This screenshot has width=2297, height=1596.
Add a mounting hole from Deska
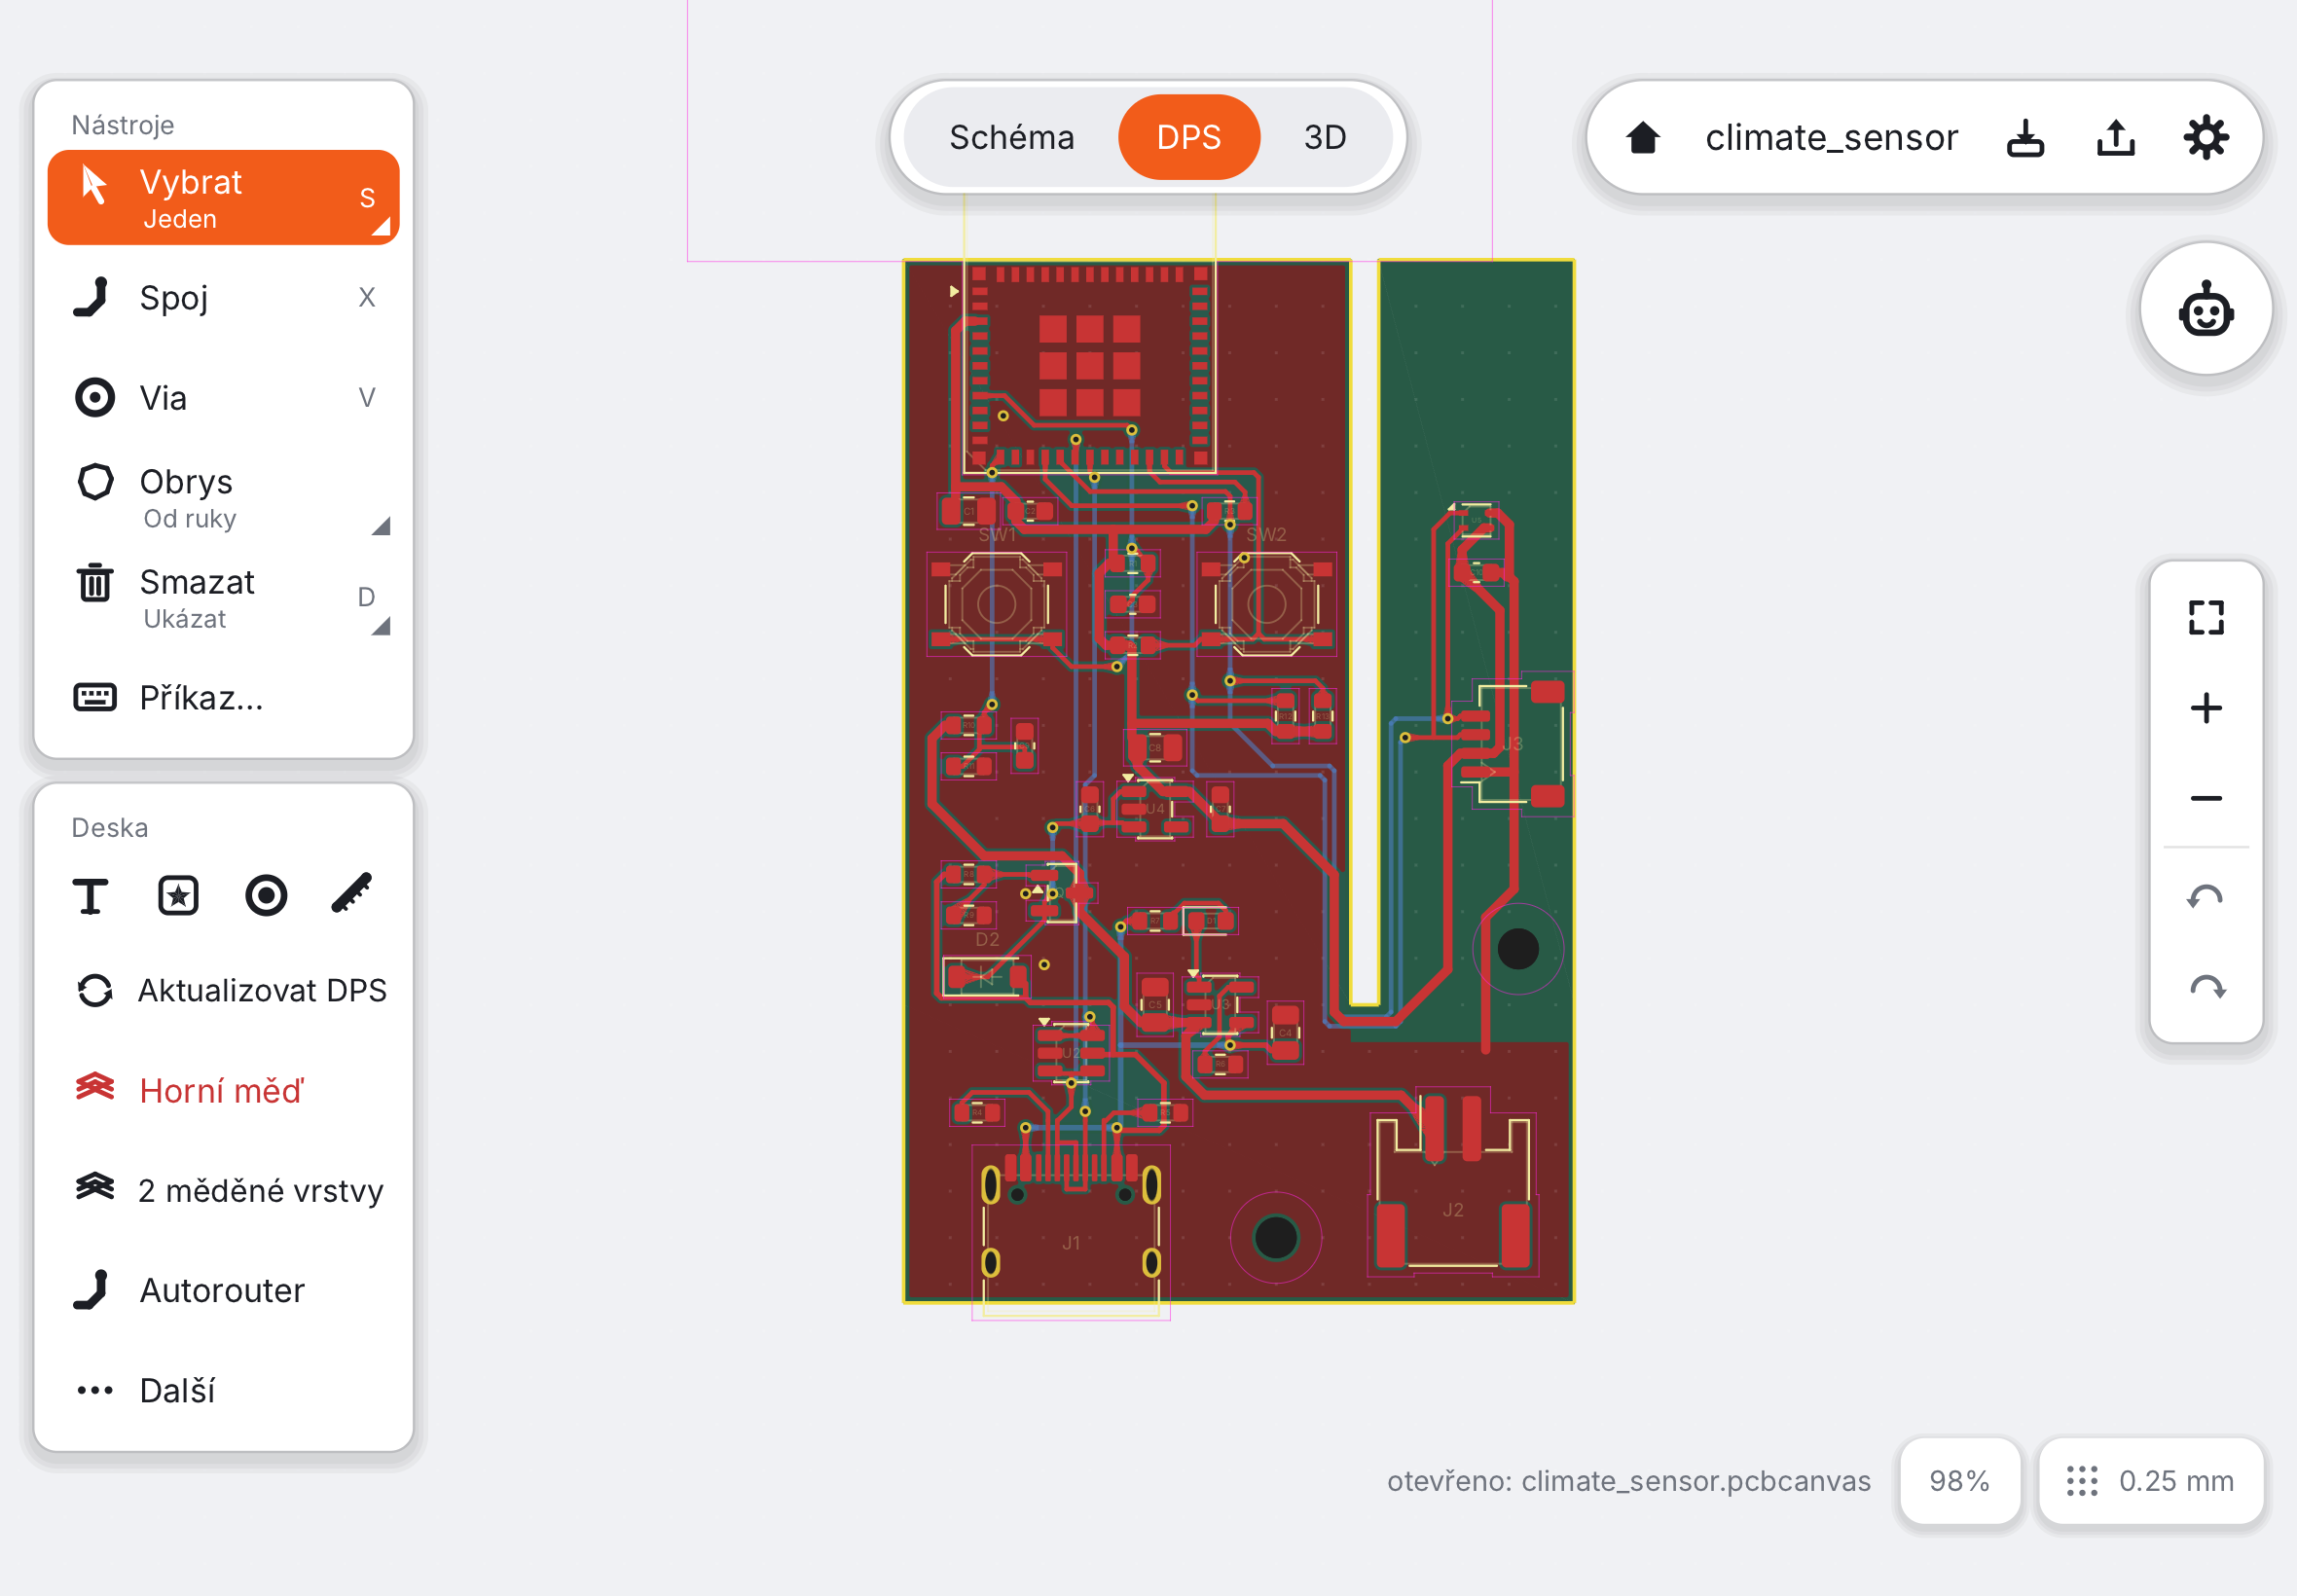pos(266,896)
